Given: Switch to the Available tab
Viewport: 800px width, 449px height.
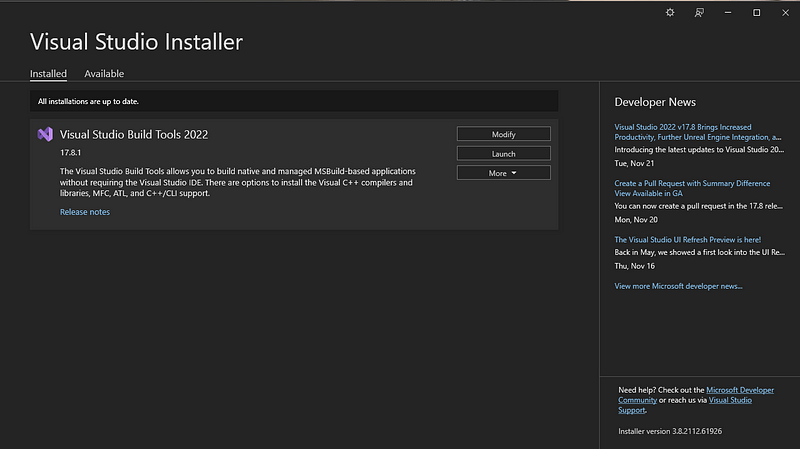Looking at the screenshot, I should 104,73.
